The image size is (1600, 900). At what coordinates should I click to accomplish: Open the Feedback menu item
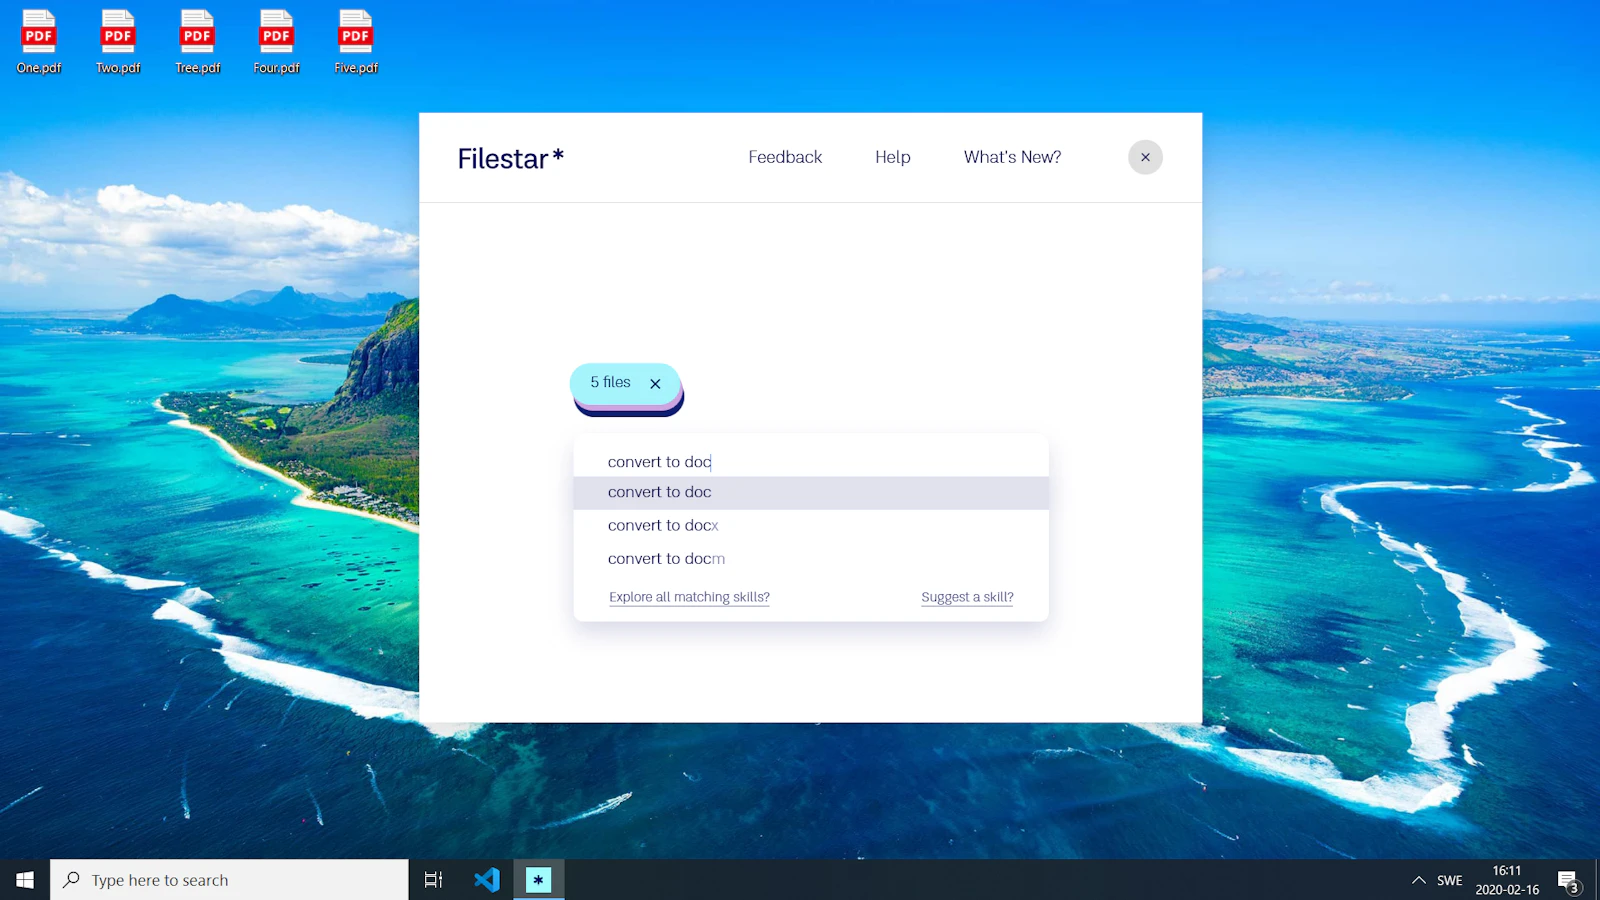click(x=785, y=157)
